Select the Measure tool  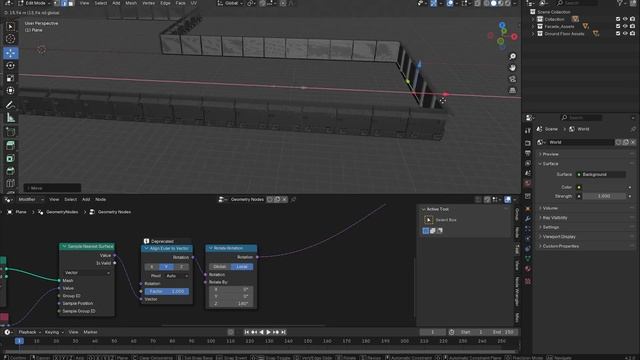click(11, 118)
